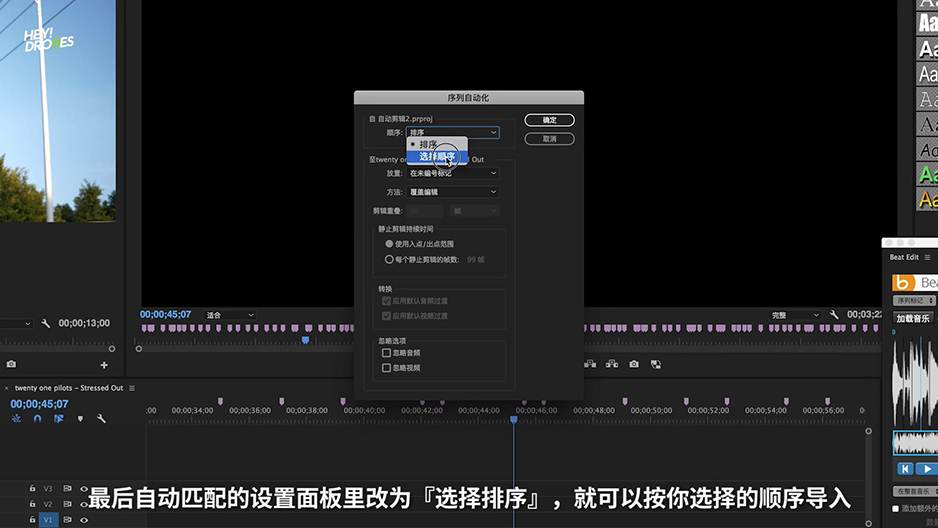The height and width of the screenshot is (528, 938).
Task: Click Beat Edit waveform overview strip
Action: pos(915,443)
